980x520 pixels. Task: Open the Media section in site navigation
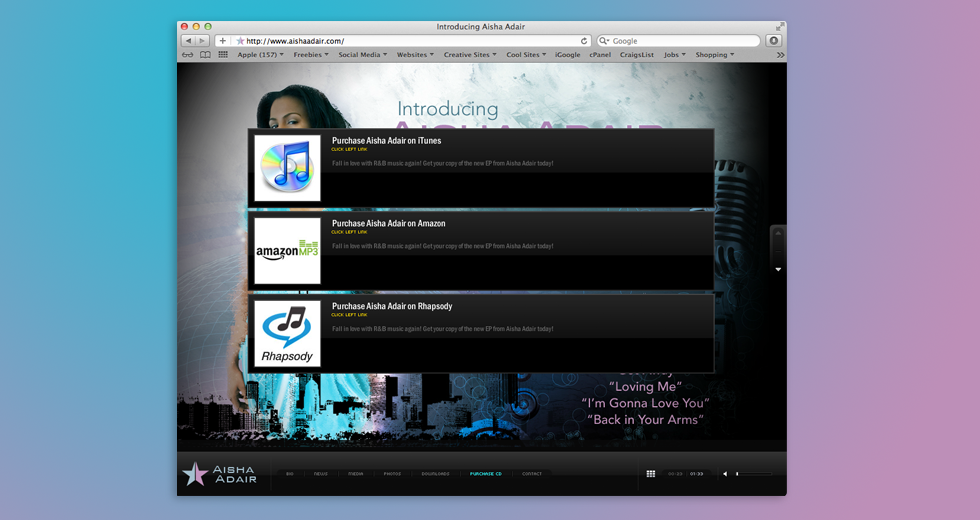point(356,474)
